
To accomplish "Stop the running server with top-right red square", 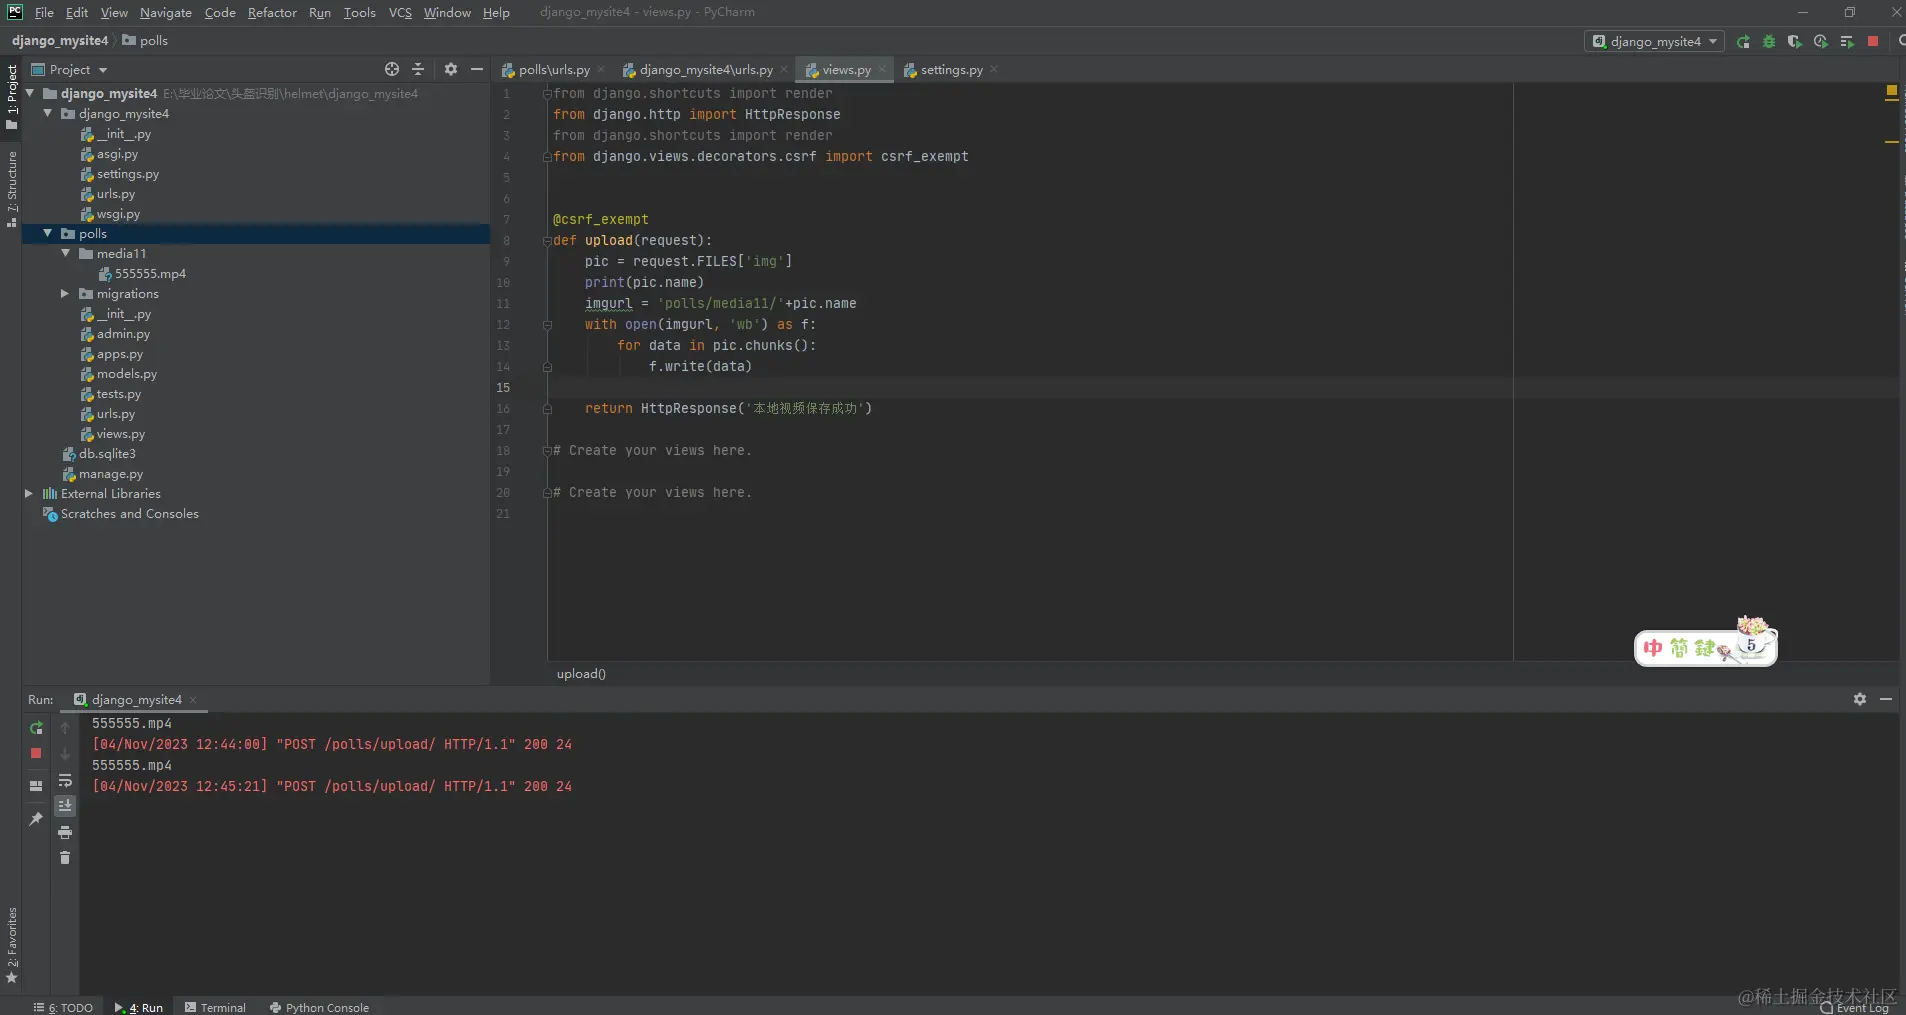I will coord(1873,41).
